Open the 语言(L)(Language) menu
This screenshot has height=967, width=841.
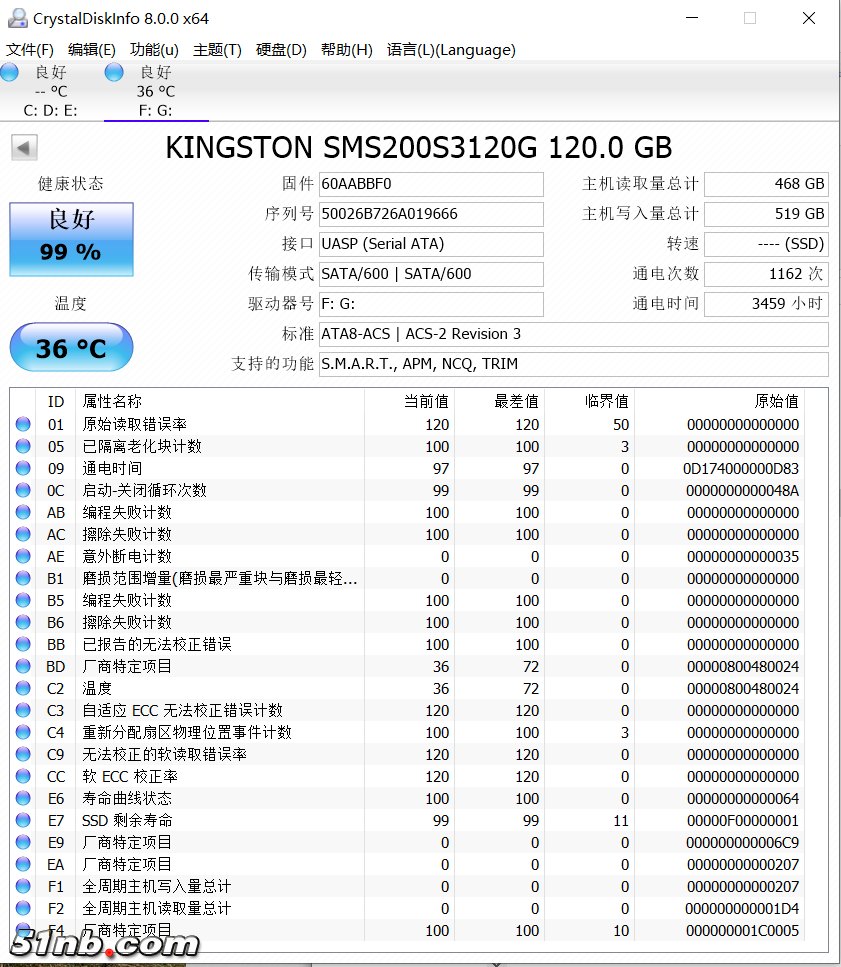[x=451, y=50]
